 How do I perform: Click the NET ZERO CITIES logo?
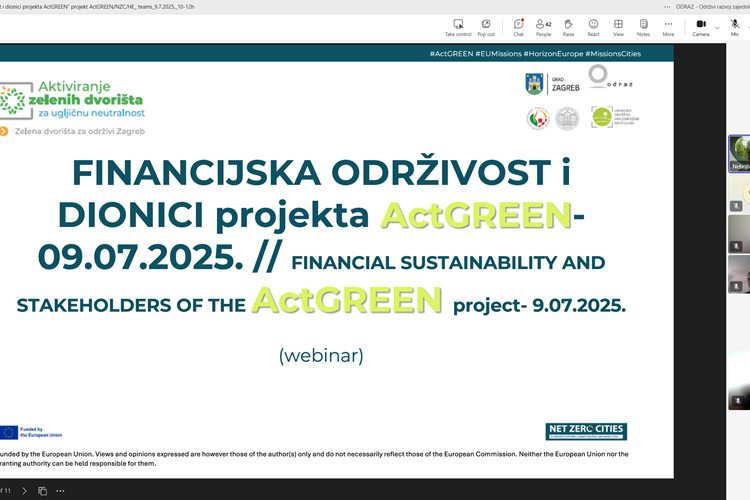[586, 431]
